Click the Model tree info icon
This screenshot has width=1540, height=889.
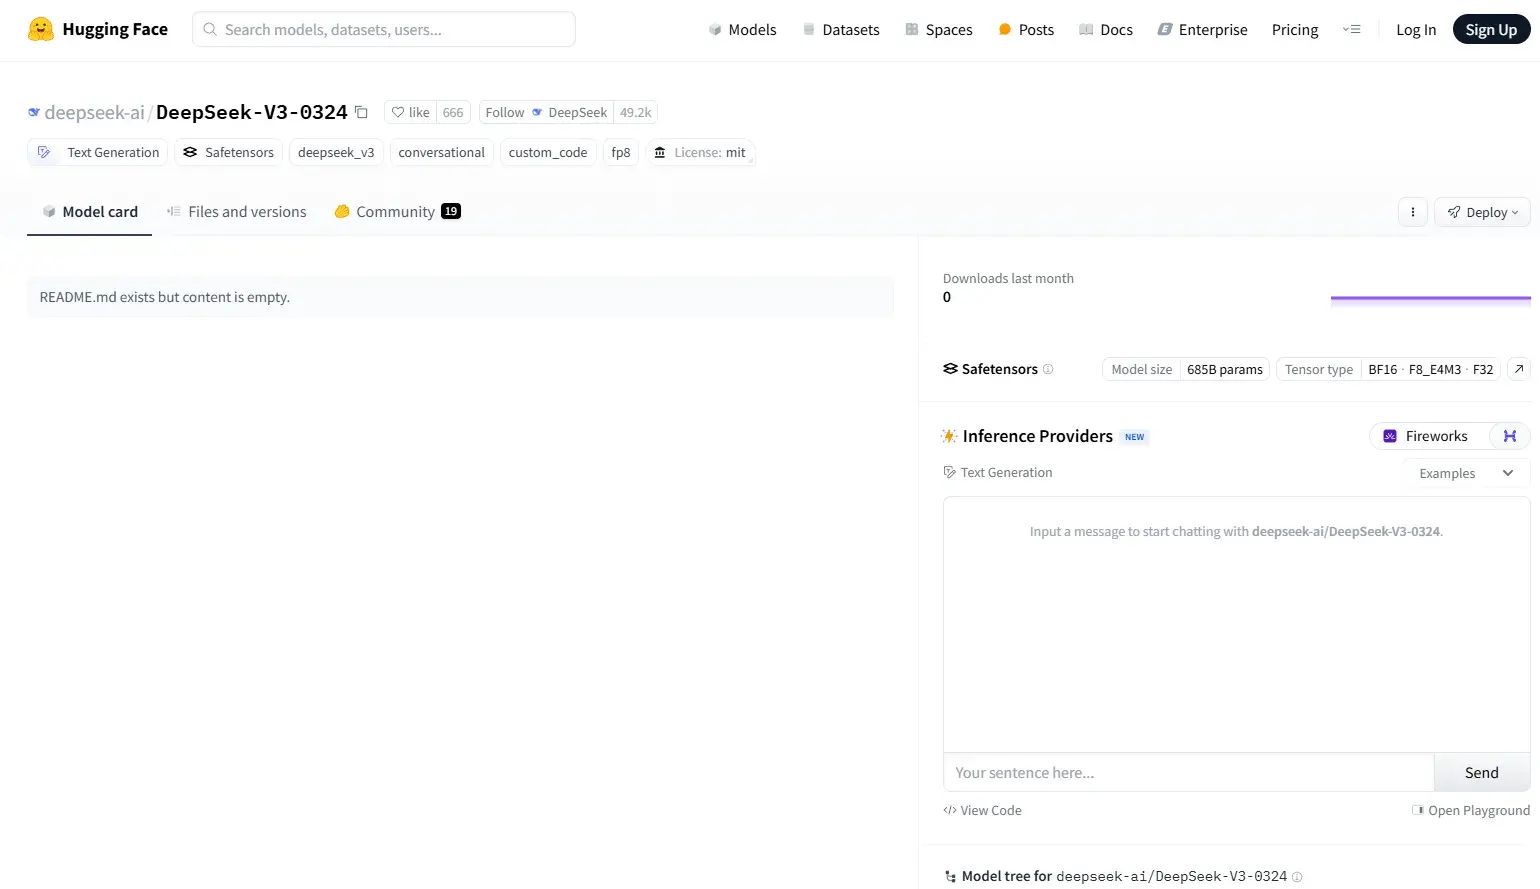click(1297, 877)
